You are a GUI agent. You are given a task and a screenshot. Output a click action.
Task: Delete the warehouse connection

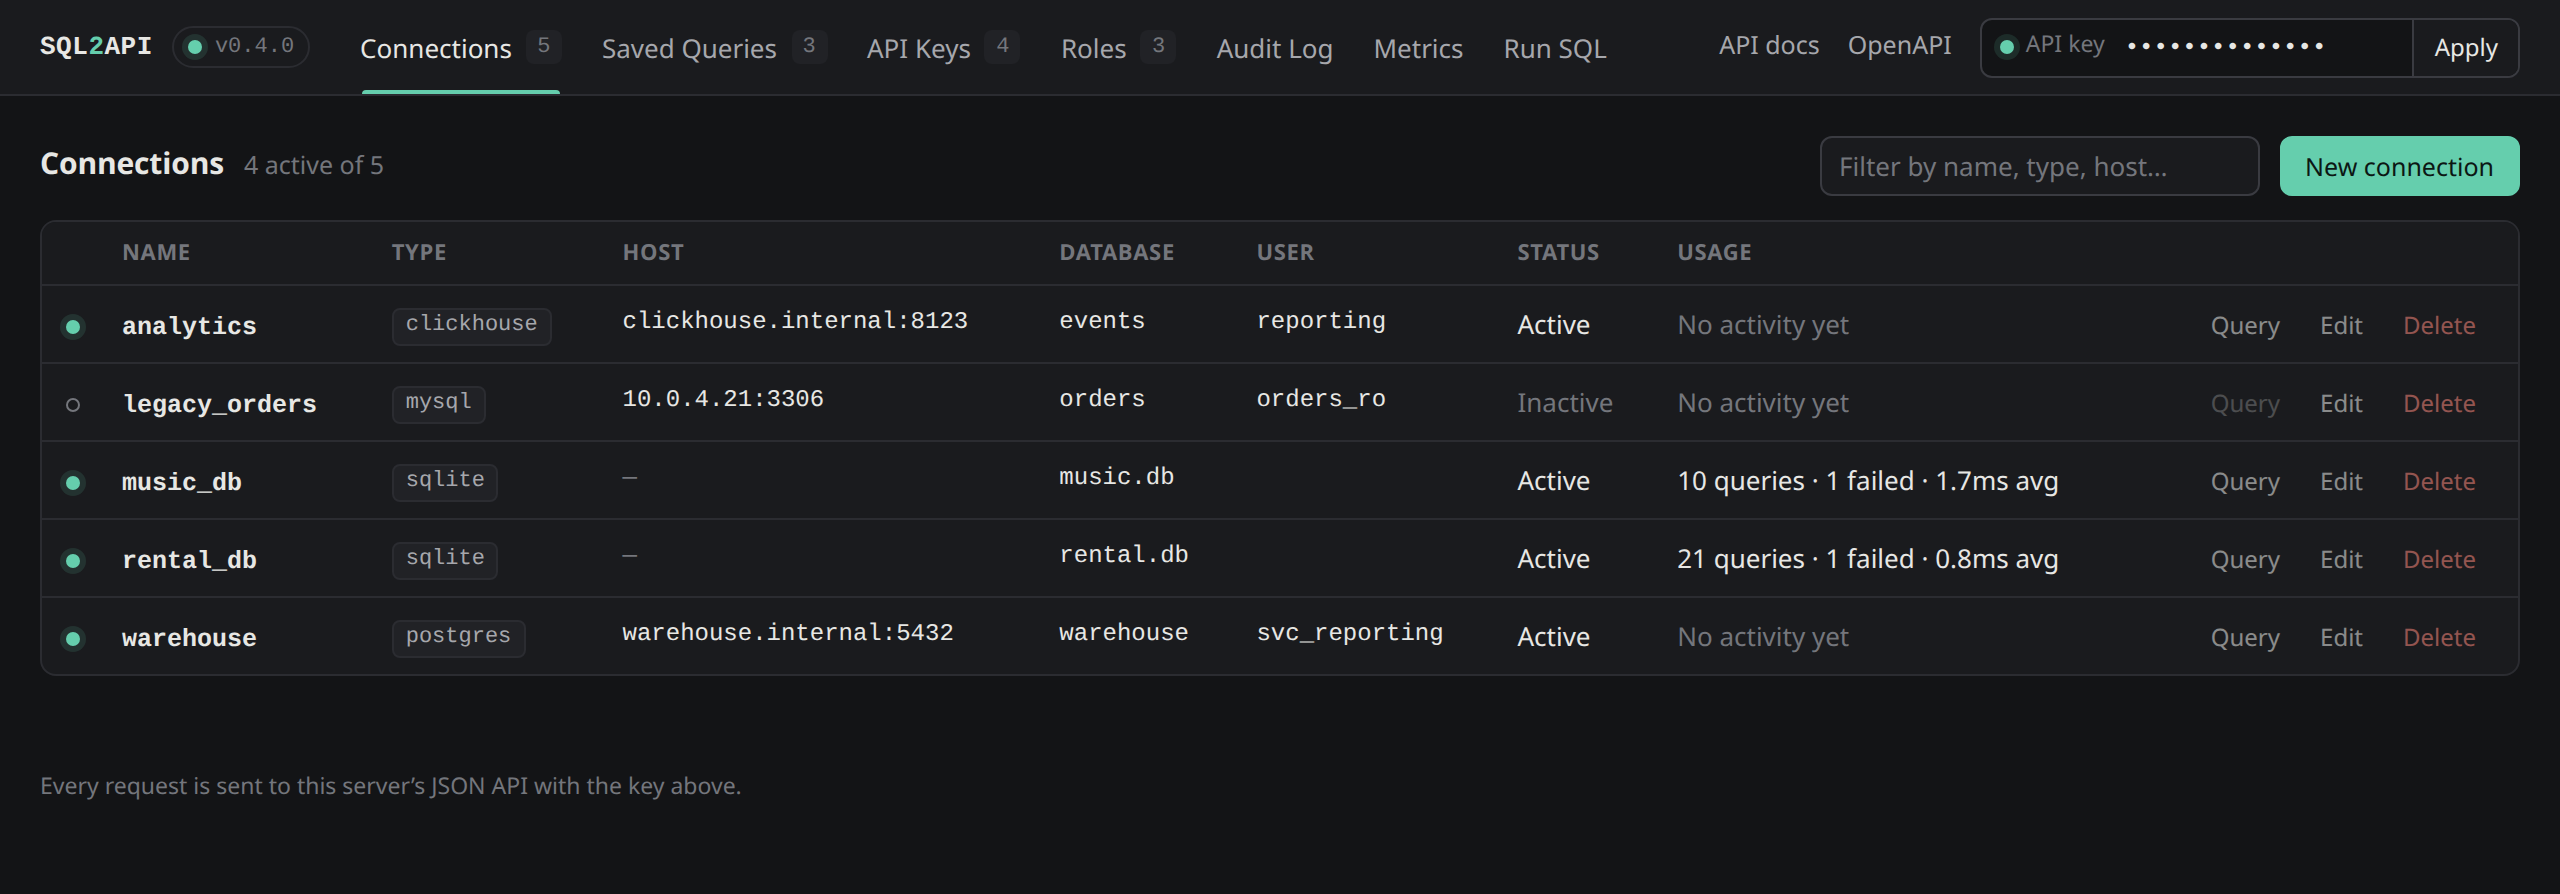pyautogui.click(x=2439, y=638)
